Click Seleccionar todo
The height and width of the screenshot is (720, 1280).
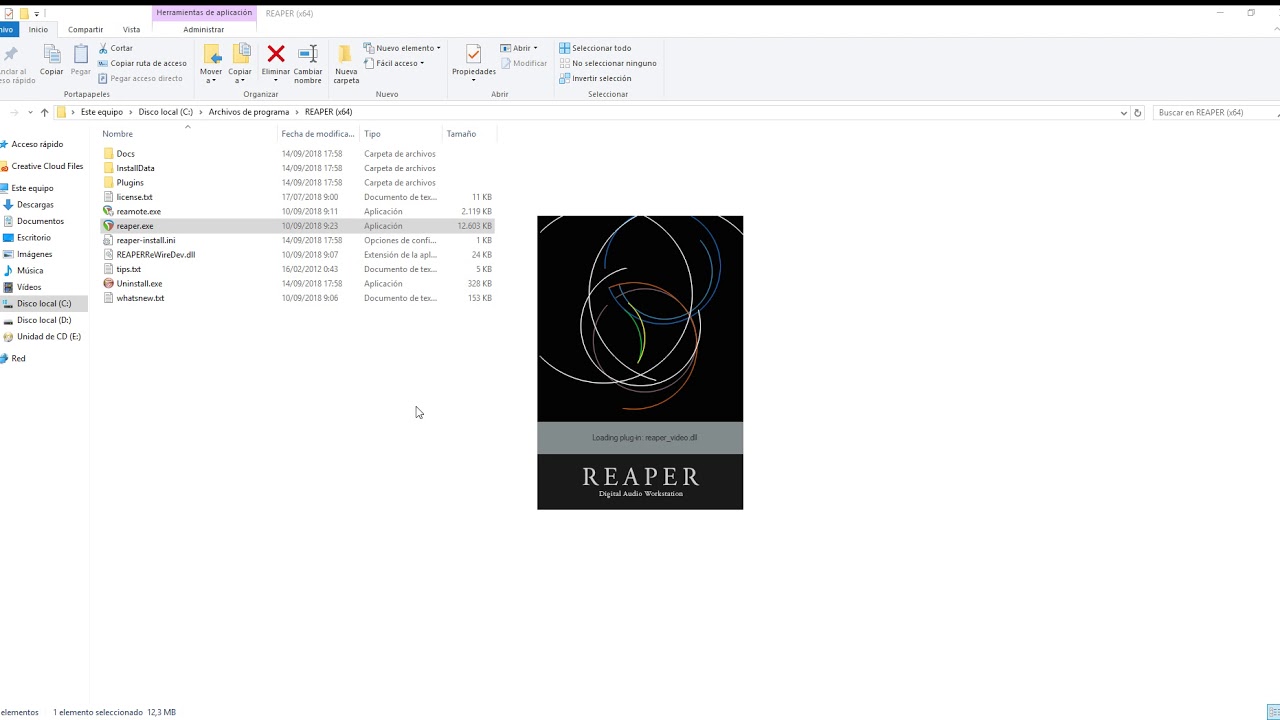[x=595, y=48]
